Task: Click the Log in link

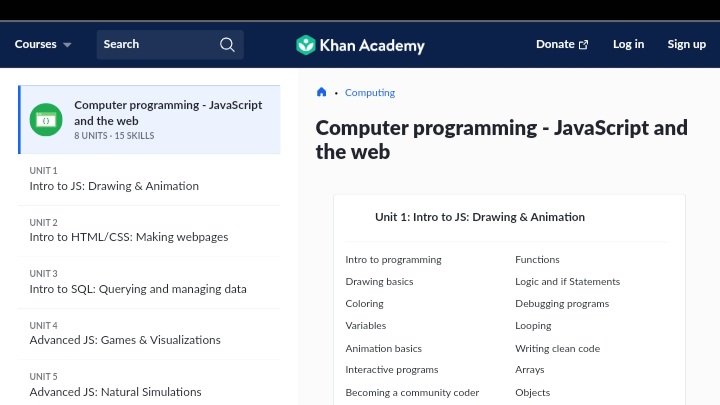Action: coord(628,44)
